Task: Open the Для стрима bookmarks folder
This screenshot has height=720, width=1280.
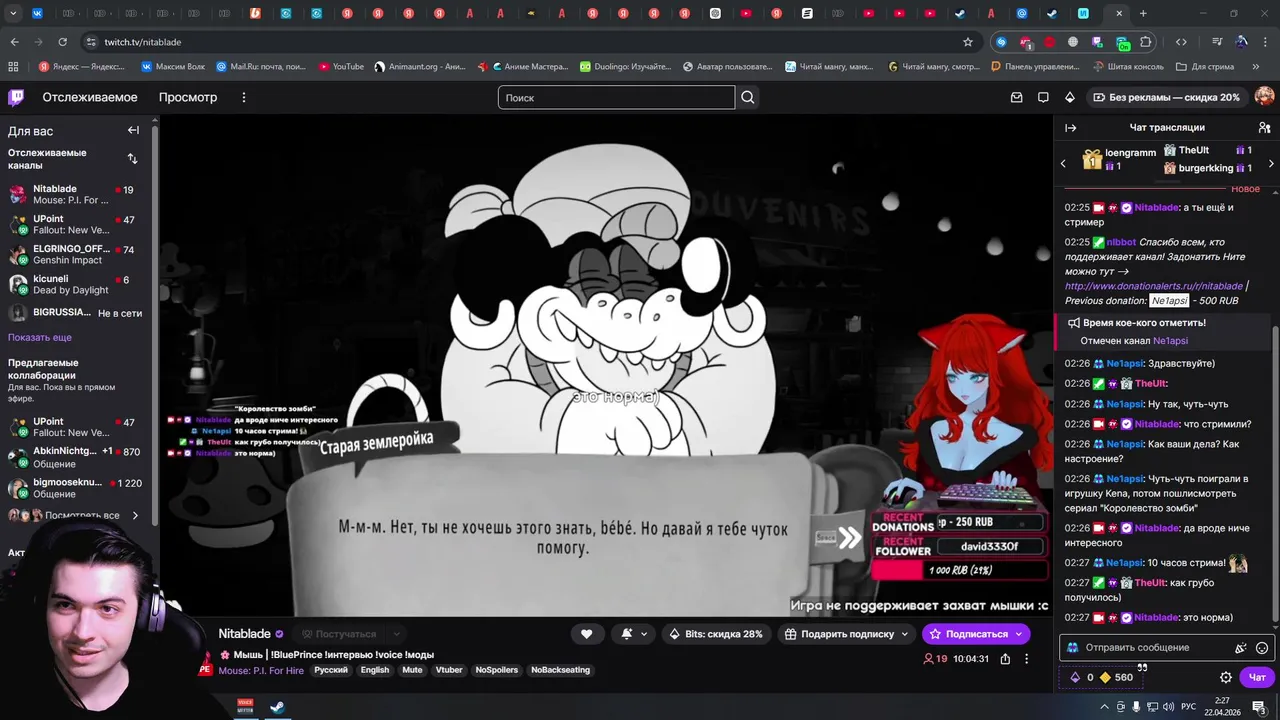Action: [1205, 67]
